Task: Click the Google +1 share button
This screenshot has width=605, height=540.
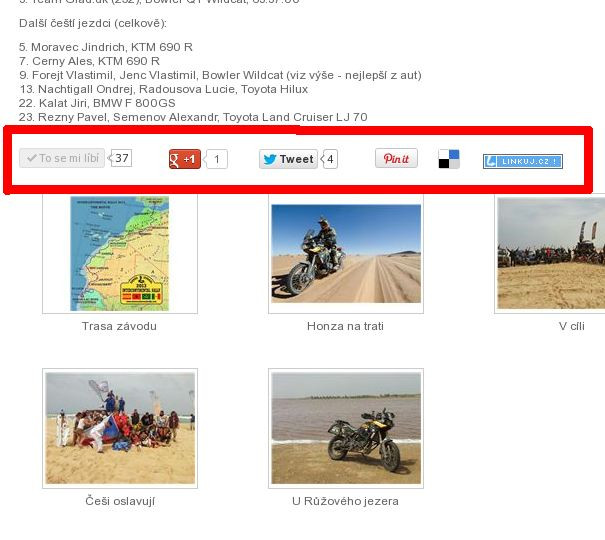Action: [185, 159]
